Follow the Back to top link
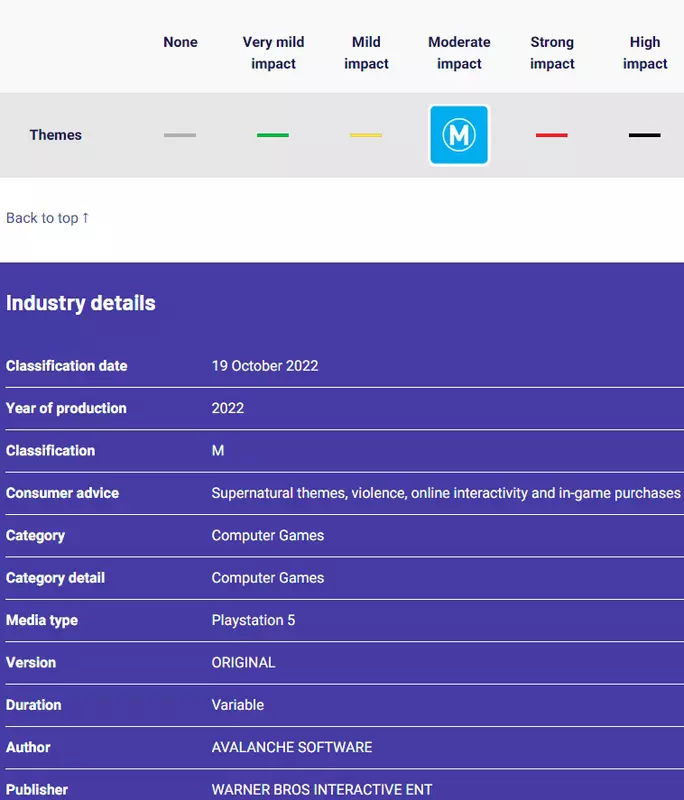684x800 pixels. coord(48,218)
